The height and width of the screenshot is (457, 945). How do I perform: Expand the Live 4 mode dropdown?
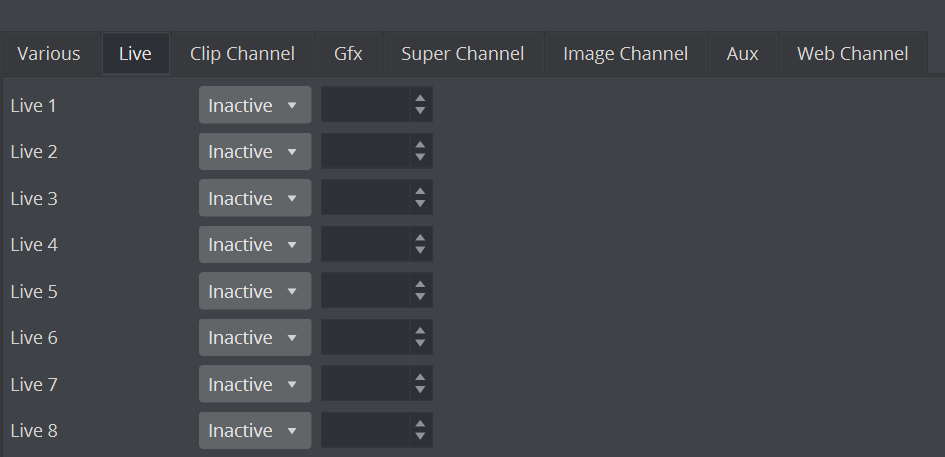point(254,245)
